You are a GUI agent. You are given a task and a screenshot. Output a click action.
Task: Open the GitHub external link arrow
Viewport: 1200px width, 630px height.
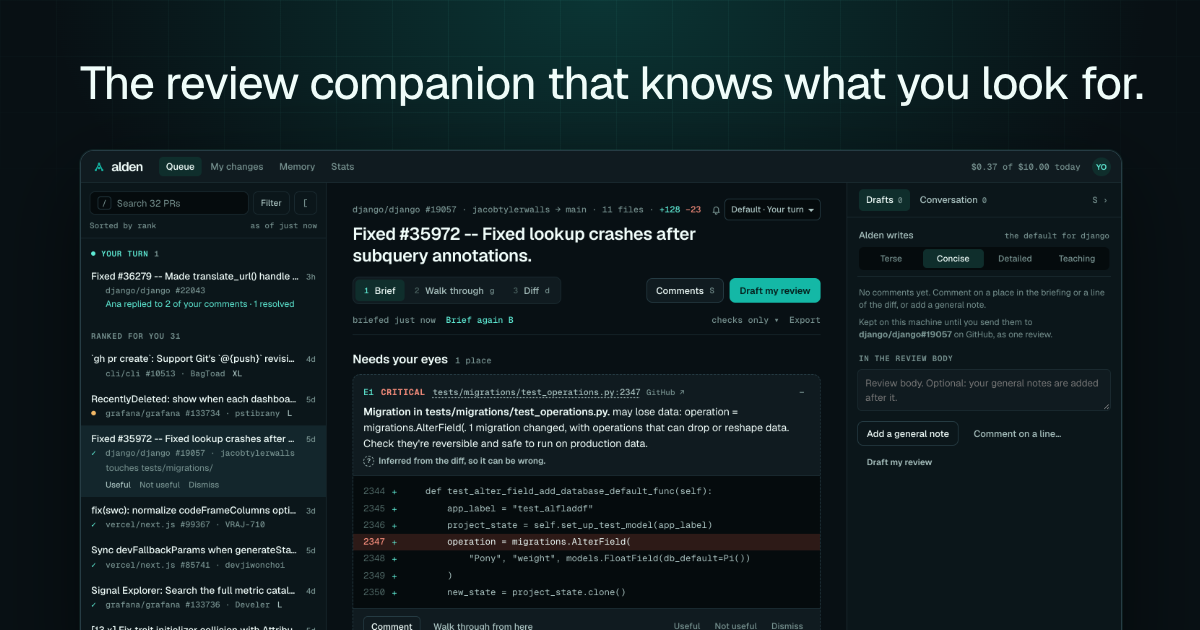[x=682, y=393]
